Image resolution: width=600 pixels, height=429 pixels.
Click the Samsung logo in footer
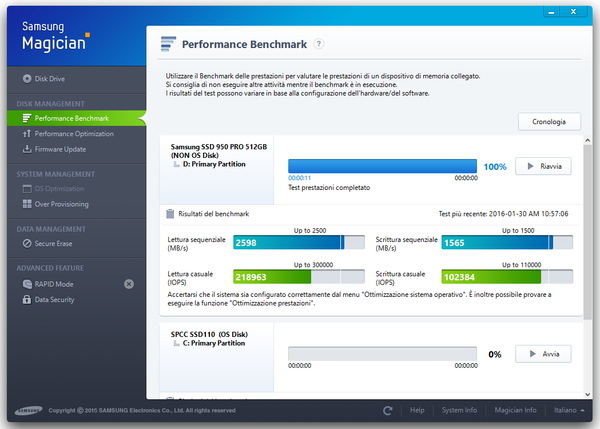(x=28, y=411)
